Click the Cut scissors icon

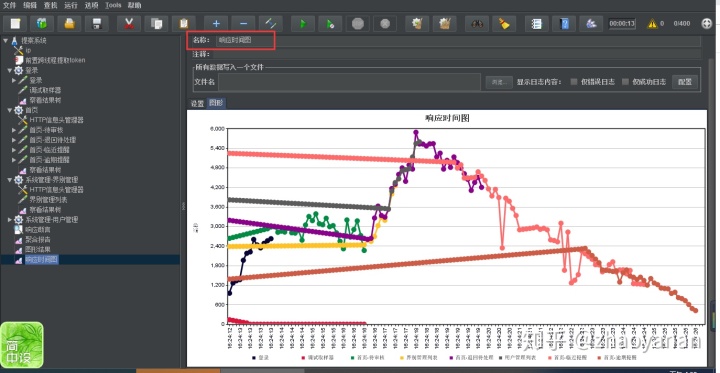point(129,23)
